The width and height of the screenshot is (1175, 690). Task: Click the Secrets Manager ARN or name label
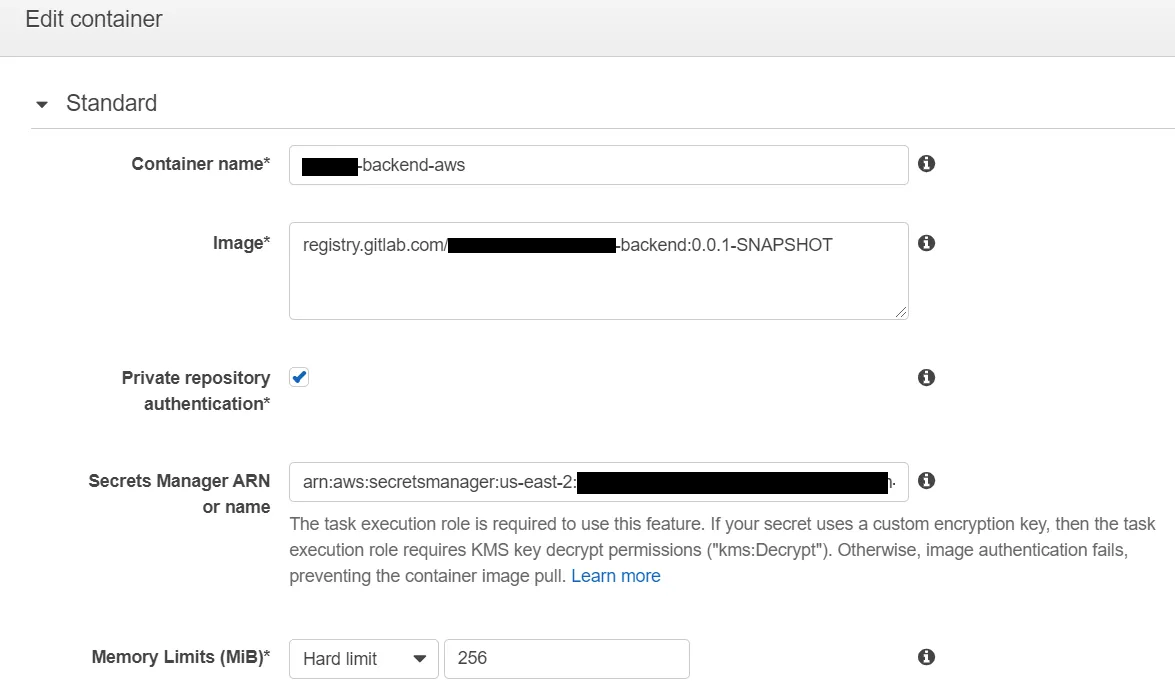tap(179, 494)
